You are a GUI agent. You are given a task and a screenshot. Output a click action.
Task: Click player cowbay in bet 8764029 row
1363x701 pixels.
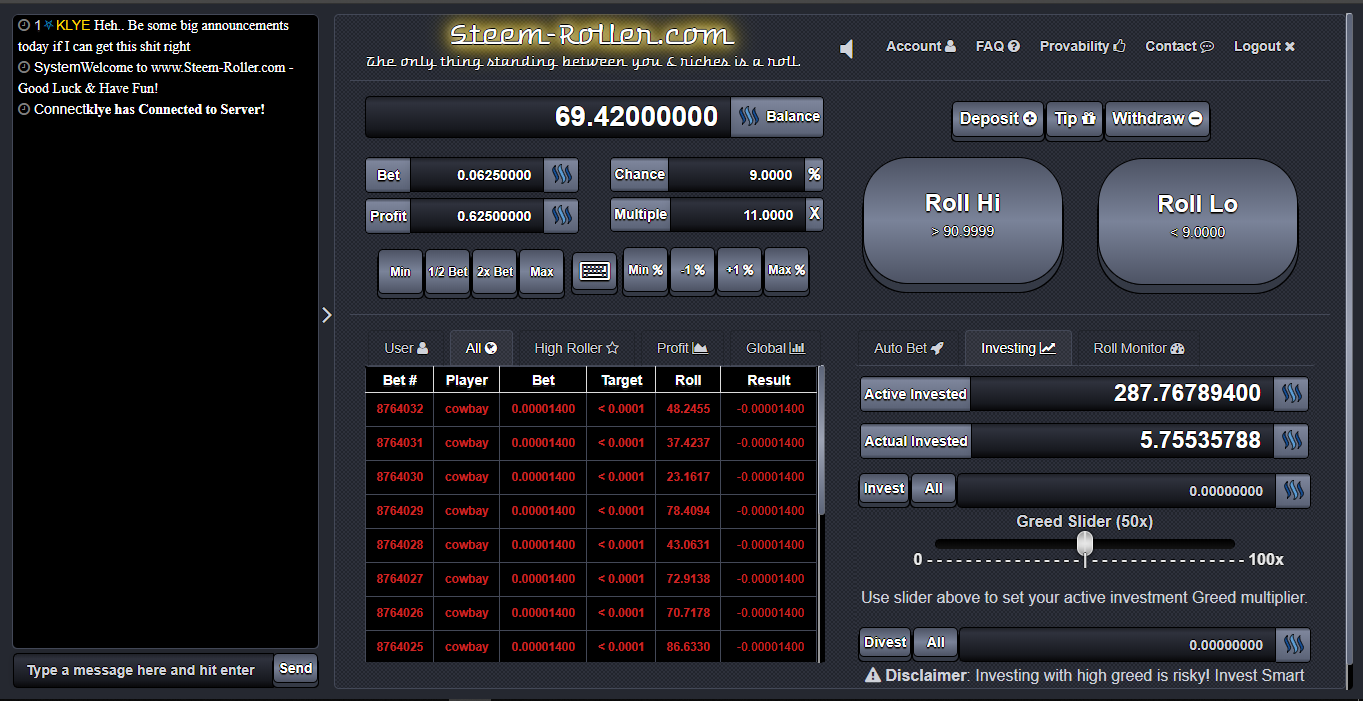tap(467, 511)
